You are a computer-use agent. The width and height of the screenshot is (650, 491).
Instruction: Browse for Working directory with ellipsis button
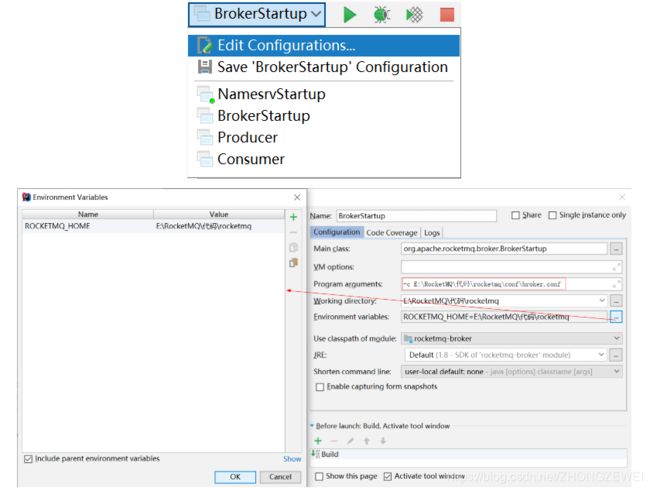616,301
